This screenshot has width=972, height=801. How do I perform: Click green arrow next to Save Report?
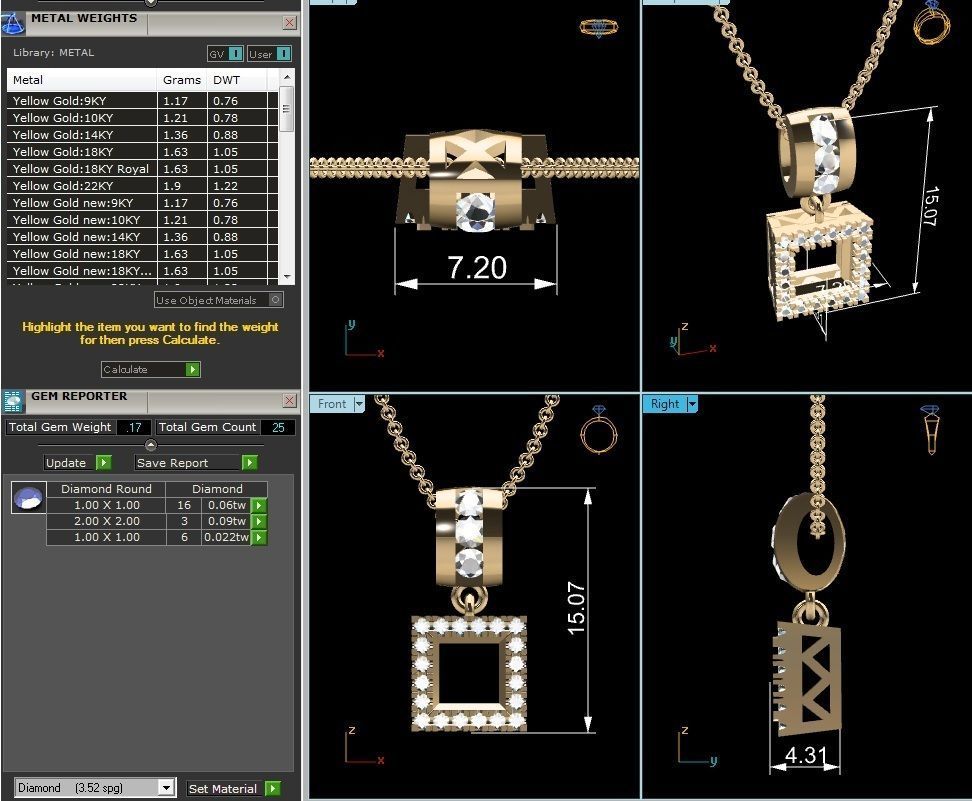coord(249,462)
